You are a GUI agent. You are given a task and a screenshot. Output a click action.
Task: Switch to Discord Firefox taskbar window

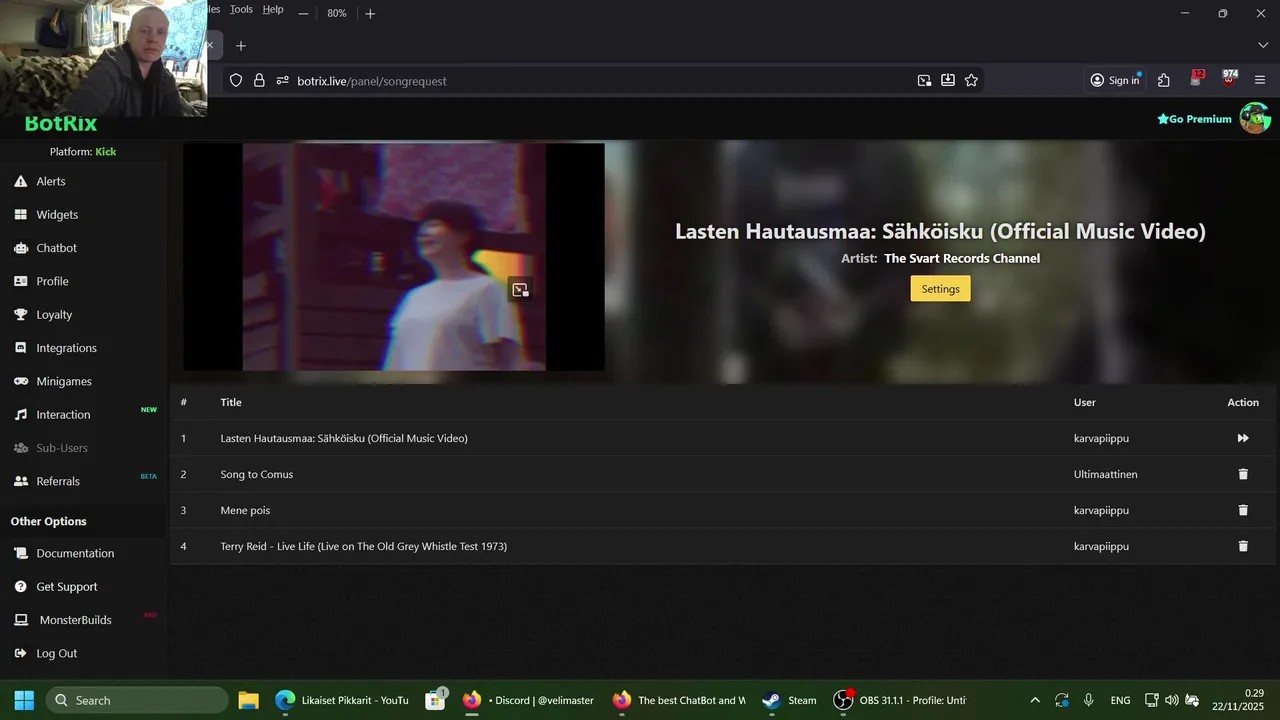click(x=528, y=700)
